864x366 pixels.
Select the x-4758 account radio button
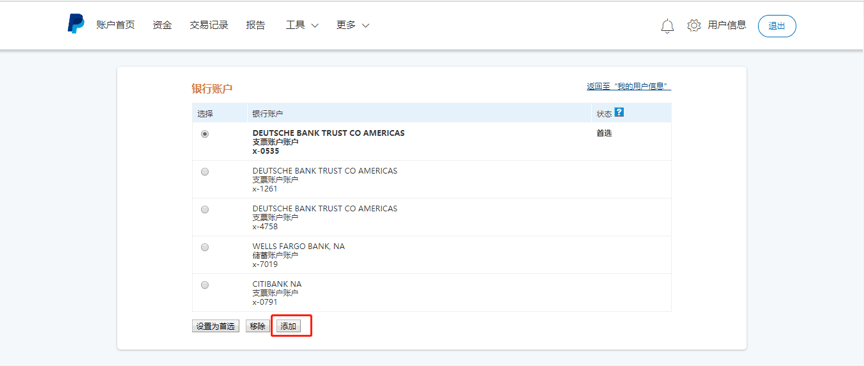(205, 209)
